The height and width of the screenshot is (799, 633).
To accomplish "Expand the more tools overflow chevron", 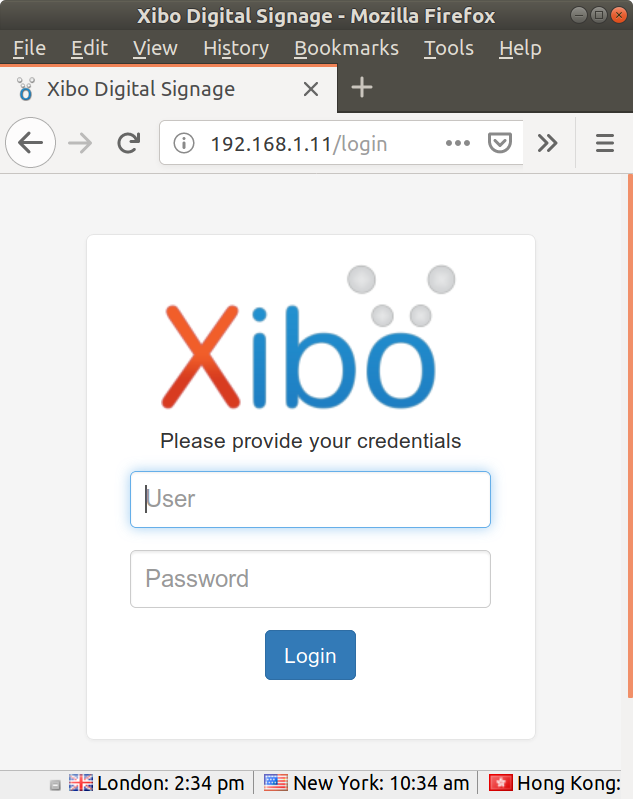I will [547, 143].
